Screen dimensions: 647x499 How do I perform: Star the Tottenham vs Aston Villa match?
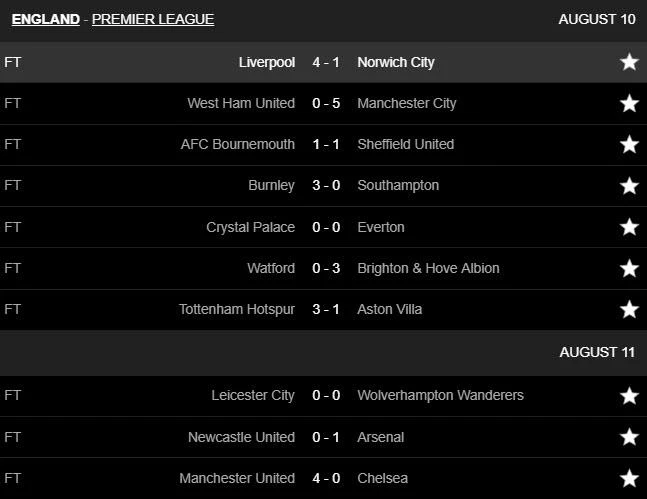pos(629,309)
